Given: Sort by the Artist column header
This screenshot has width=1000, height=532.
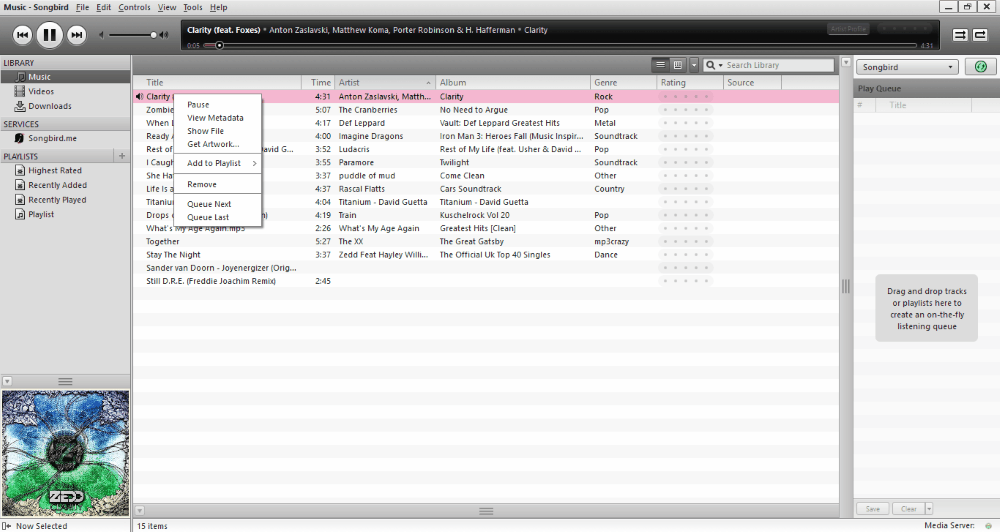Looking at the screenshot, I should 385,82.
